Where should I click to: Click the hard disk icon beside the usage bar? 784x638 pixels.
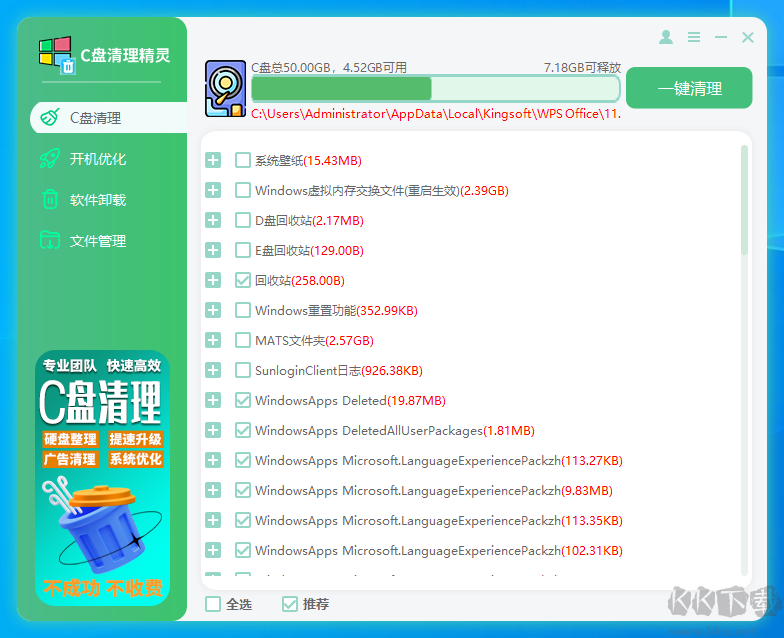click(x=225, y=89)
